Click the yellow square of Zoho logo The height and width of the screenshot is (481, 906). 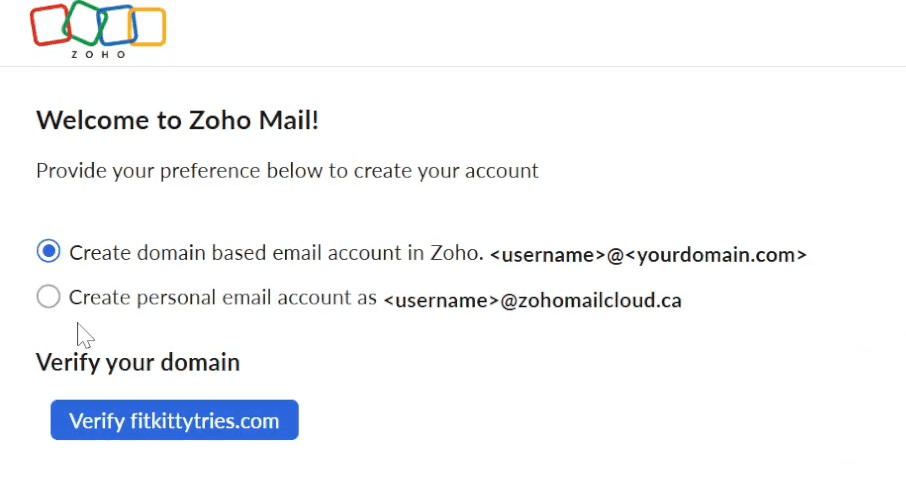coord(147,27)
